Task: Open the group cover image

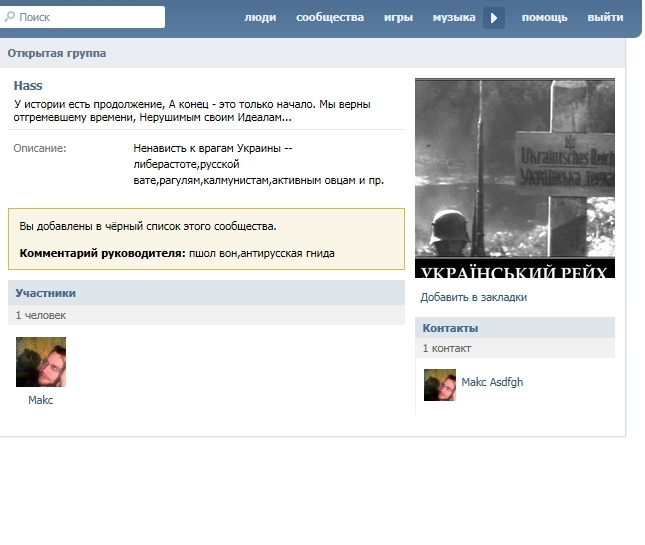Action: pos(515,178)
